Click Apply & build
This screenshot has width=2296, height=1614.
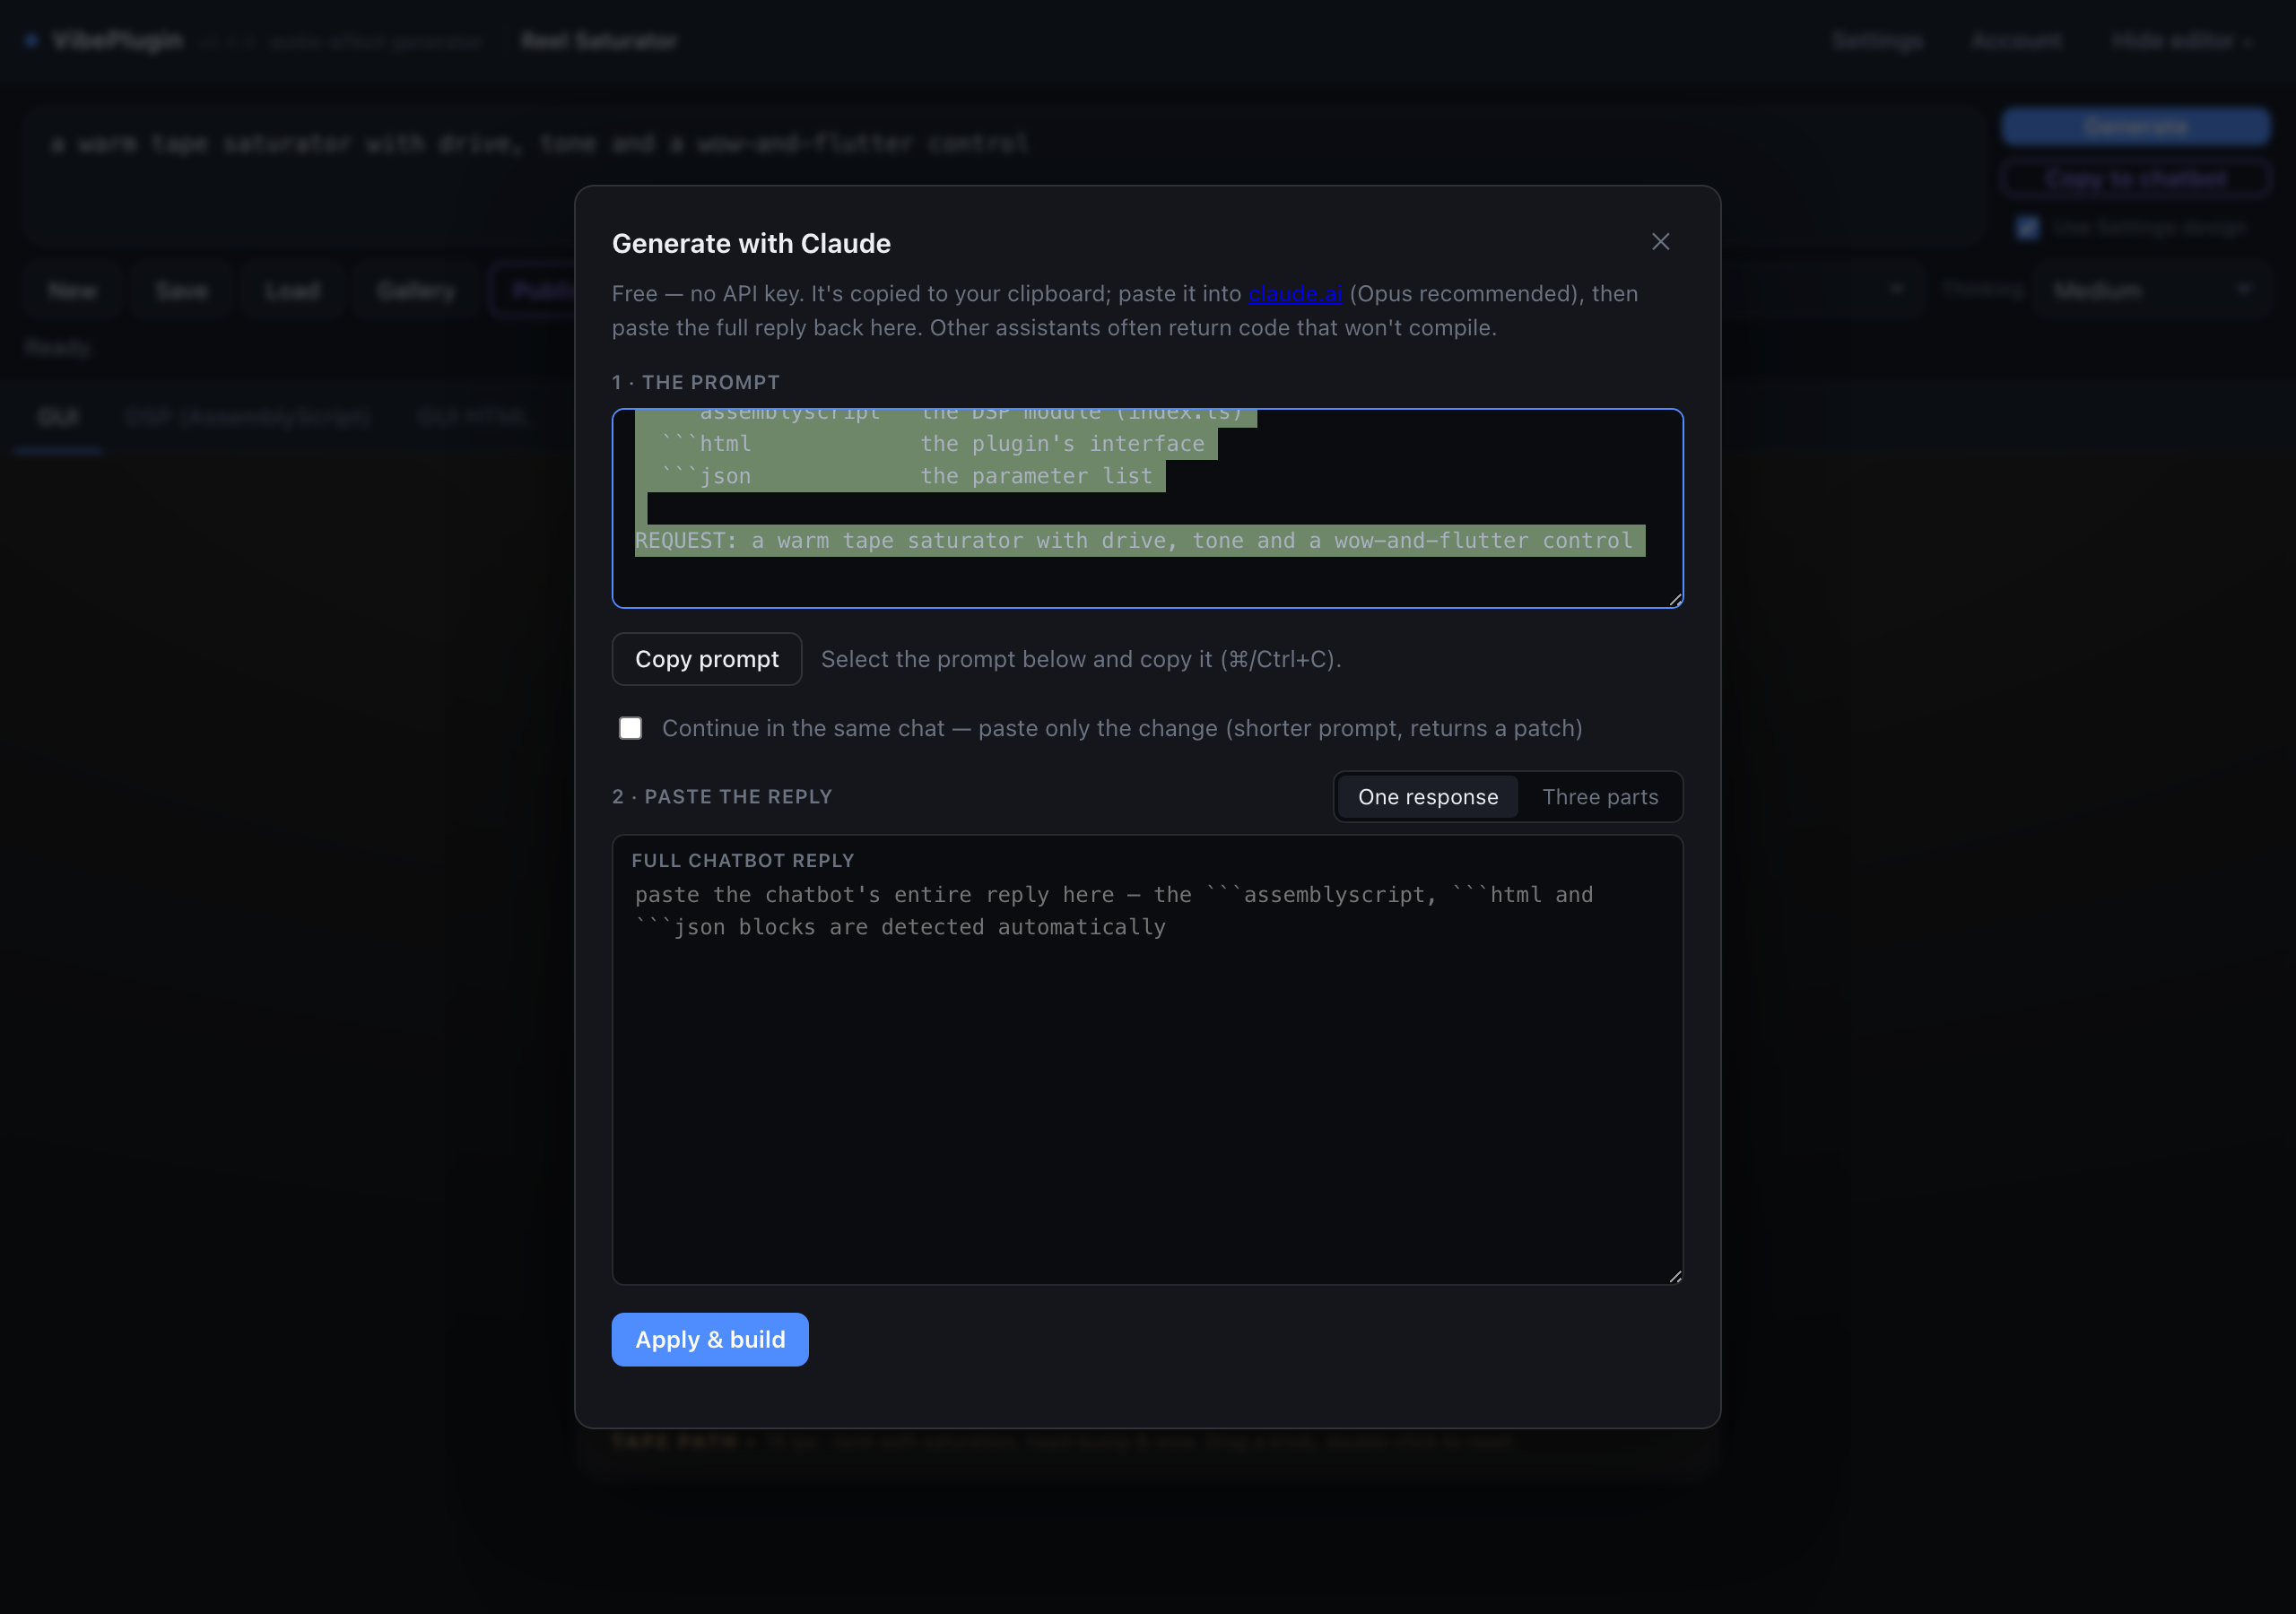coord(710,1339)
